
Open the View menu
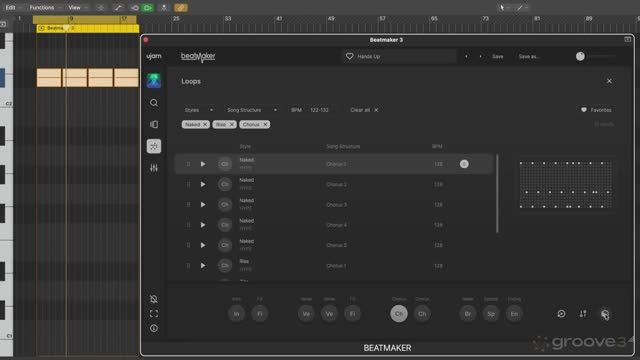pyautogui.click(x=74, y=7)
